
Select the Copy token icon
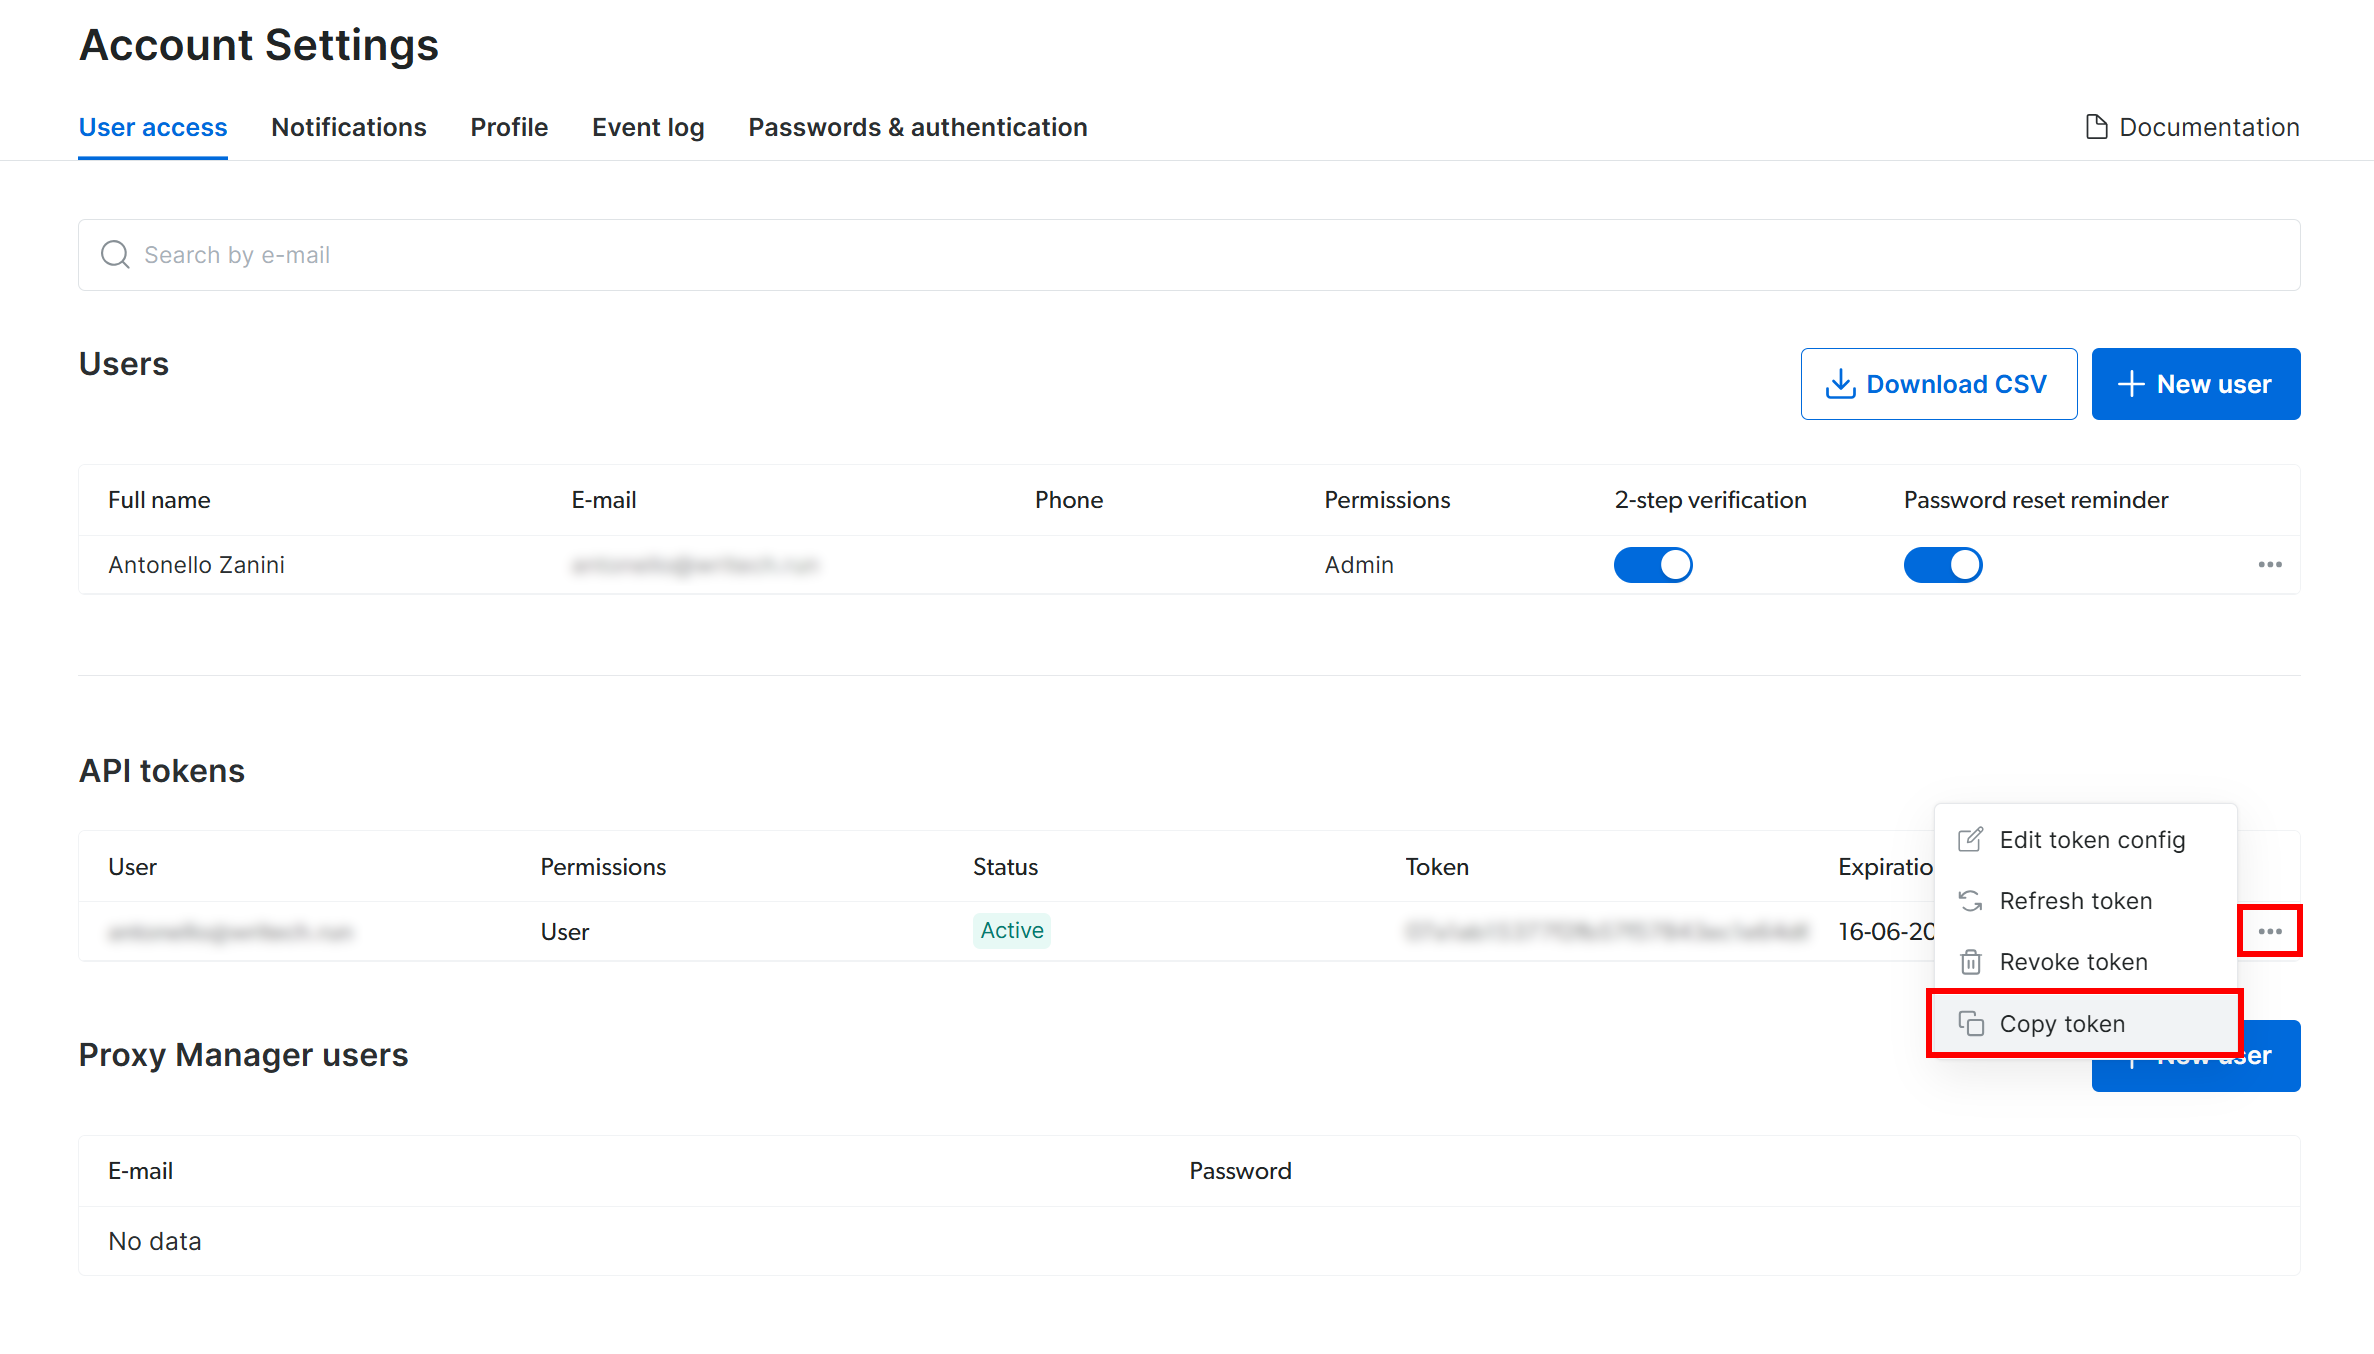[x=1971, y=1023]
